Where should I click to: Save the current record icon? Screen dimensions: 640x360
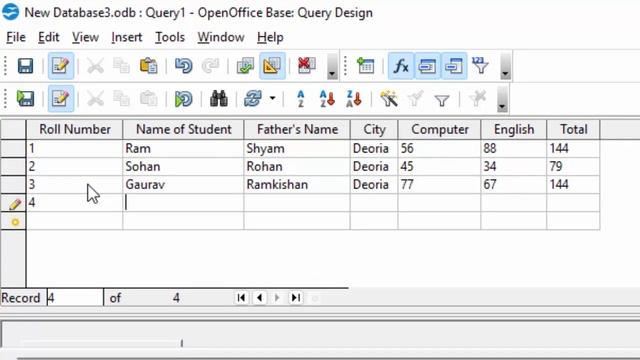(25, 99)
